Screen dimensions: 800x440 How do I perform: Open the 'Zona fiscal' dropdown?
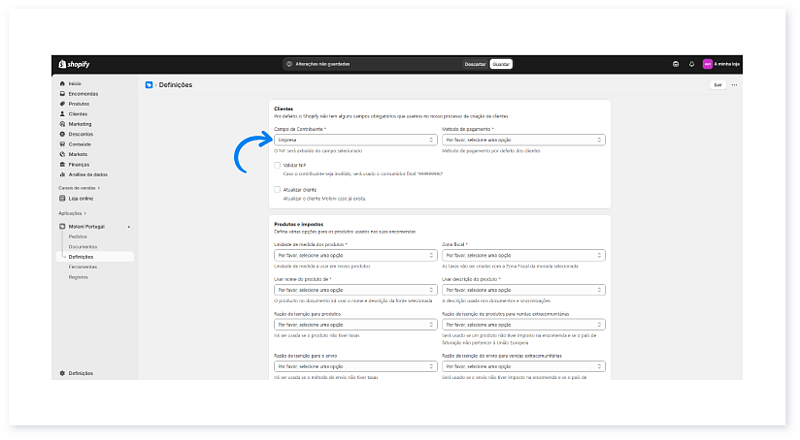[523, 255]
